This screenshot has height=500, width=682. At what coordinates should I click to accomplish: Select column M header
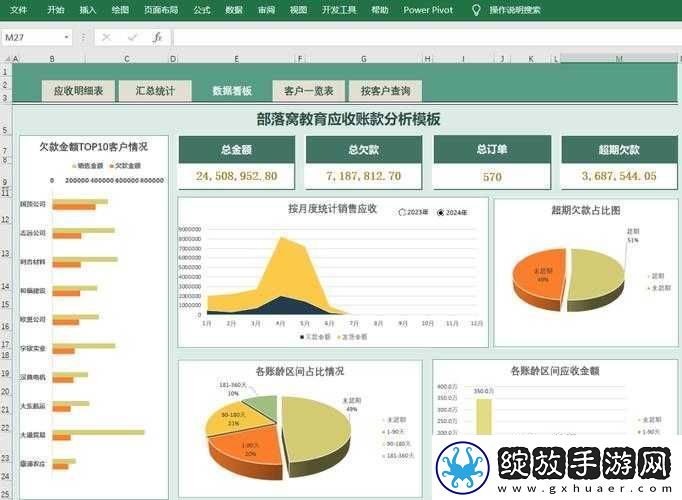tap(619, 59)
